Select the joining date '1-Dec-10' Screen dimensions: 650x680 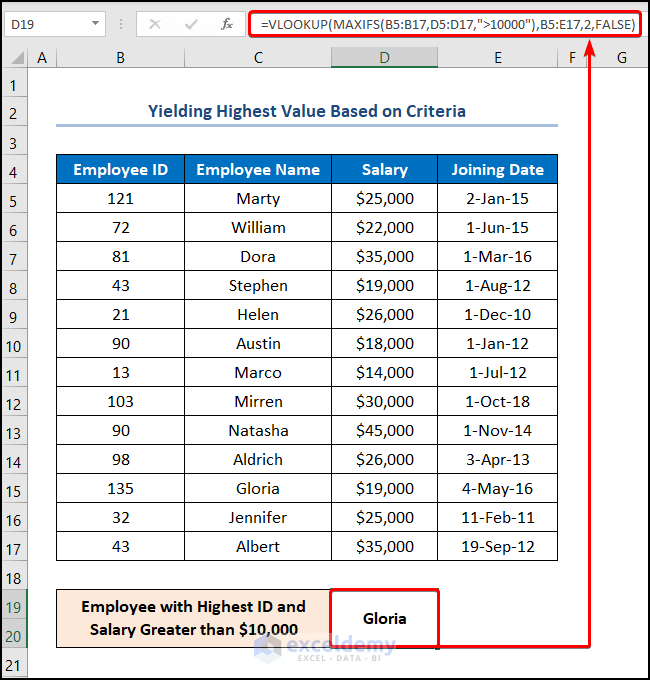point(498,315)
